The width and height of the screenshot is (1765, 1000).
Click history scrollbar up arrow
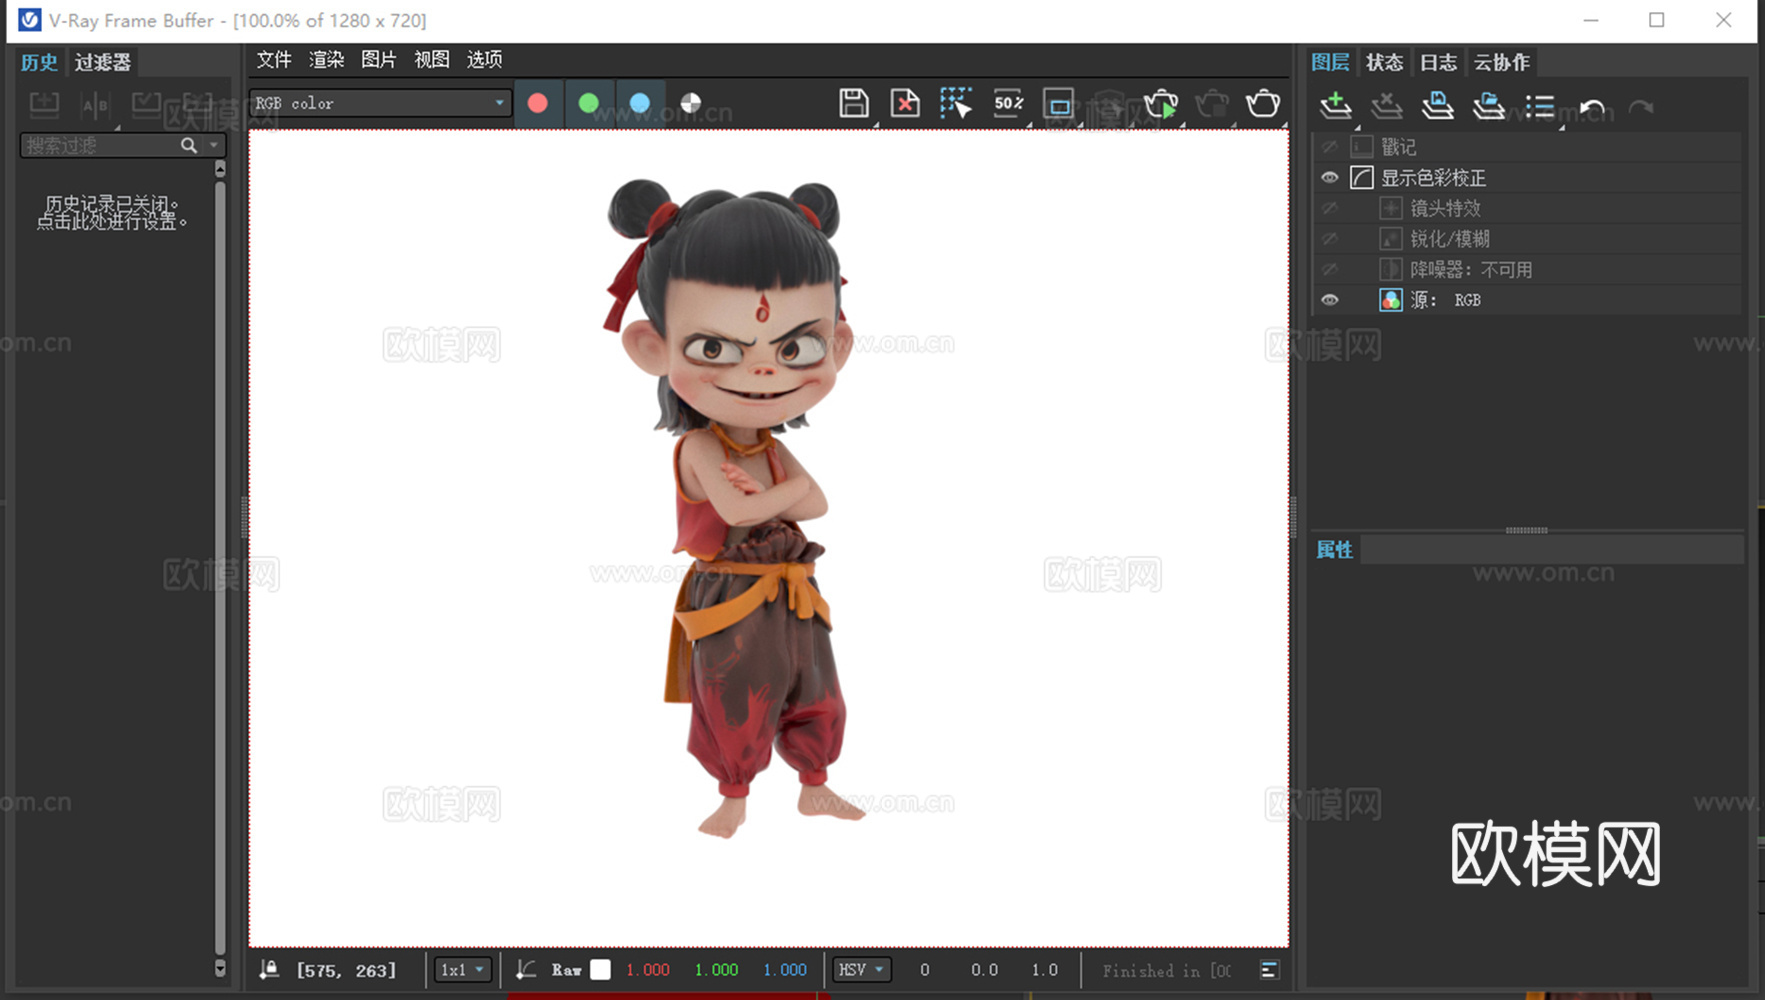pyautogui.click(x=220, y=170)
